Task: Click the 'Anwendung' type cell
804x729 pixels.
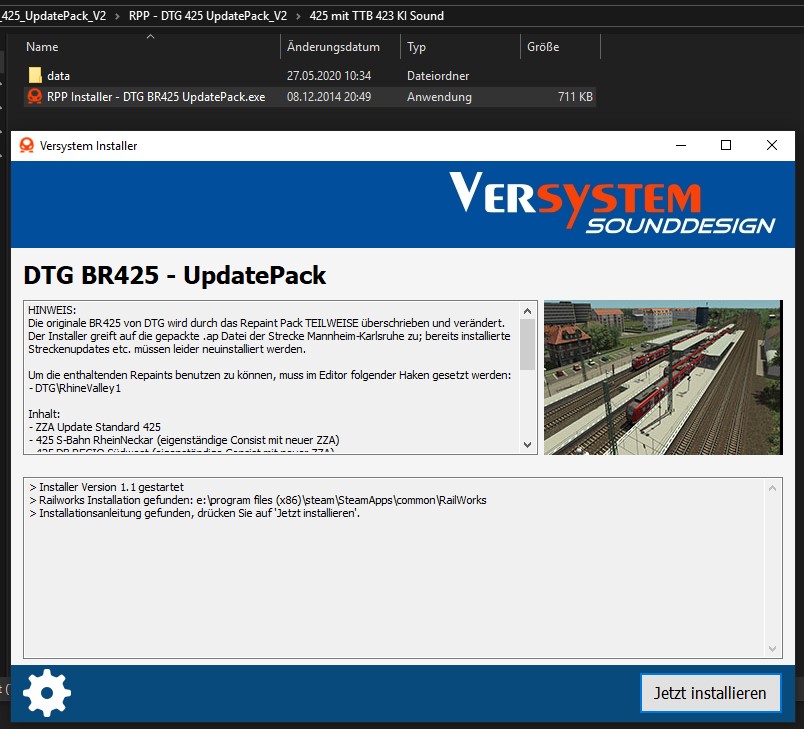Action: (439, 97)
